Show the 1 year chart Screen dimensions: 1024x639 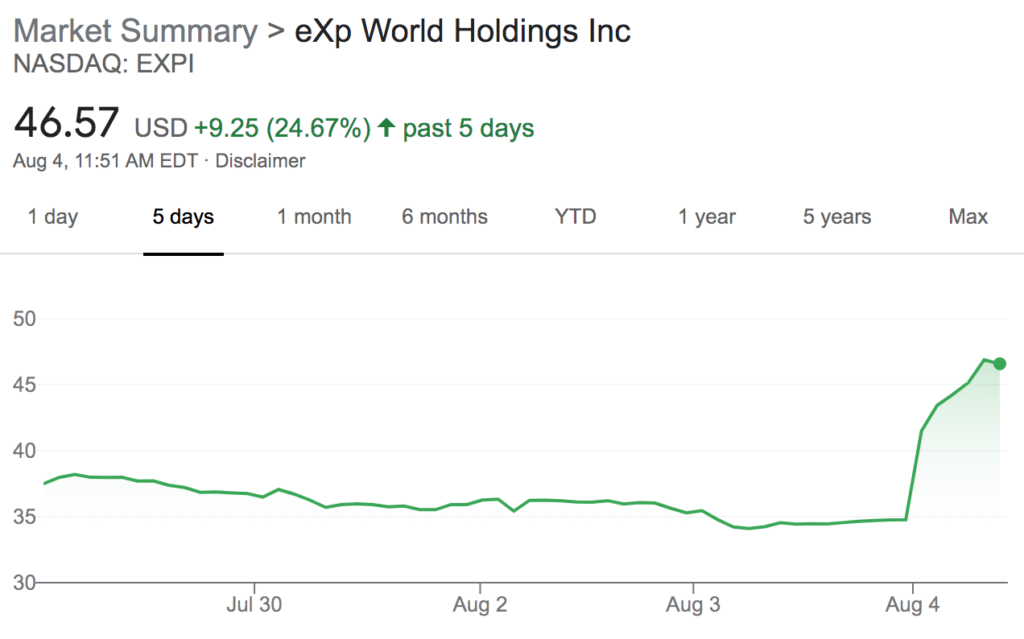click(707, 217)
